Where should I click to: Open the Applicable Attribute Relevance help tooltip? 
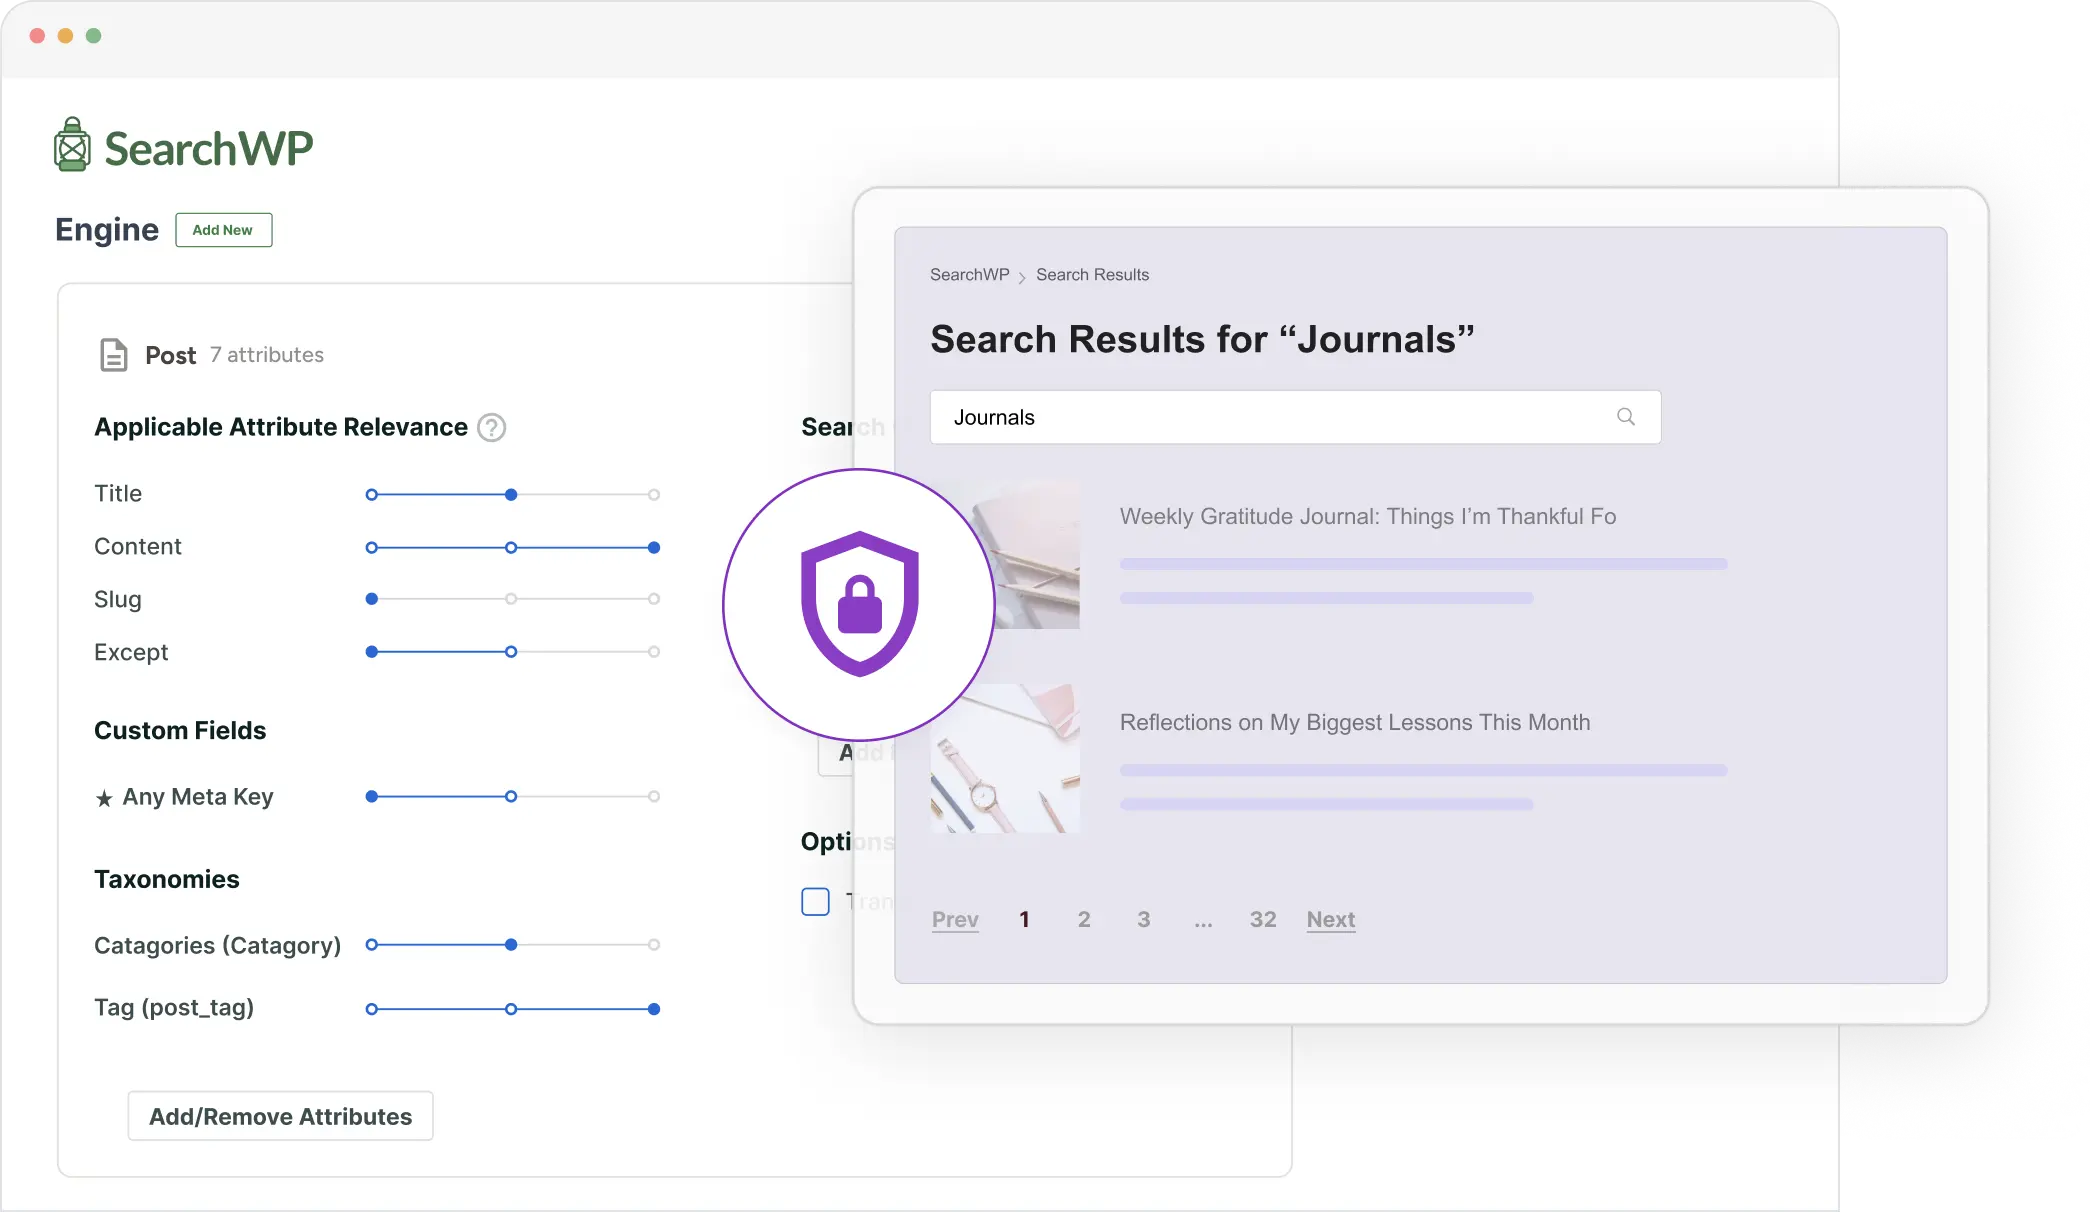point(491,427)
